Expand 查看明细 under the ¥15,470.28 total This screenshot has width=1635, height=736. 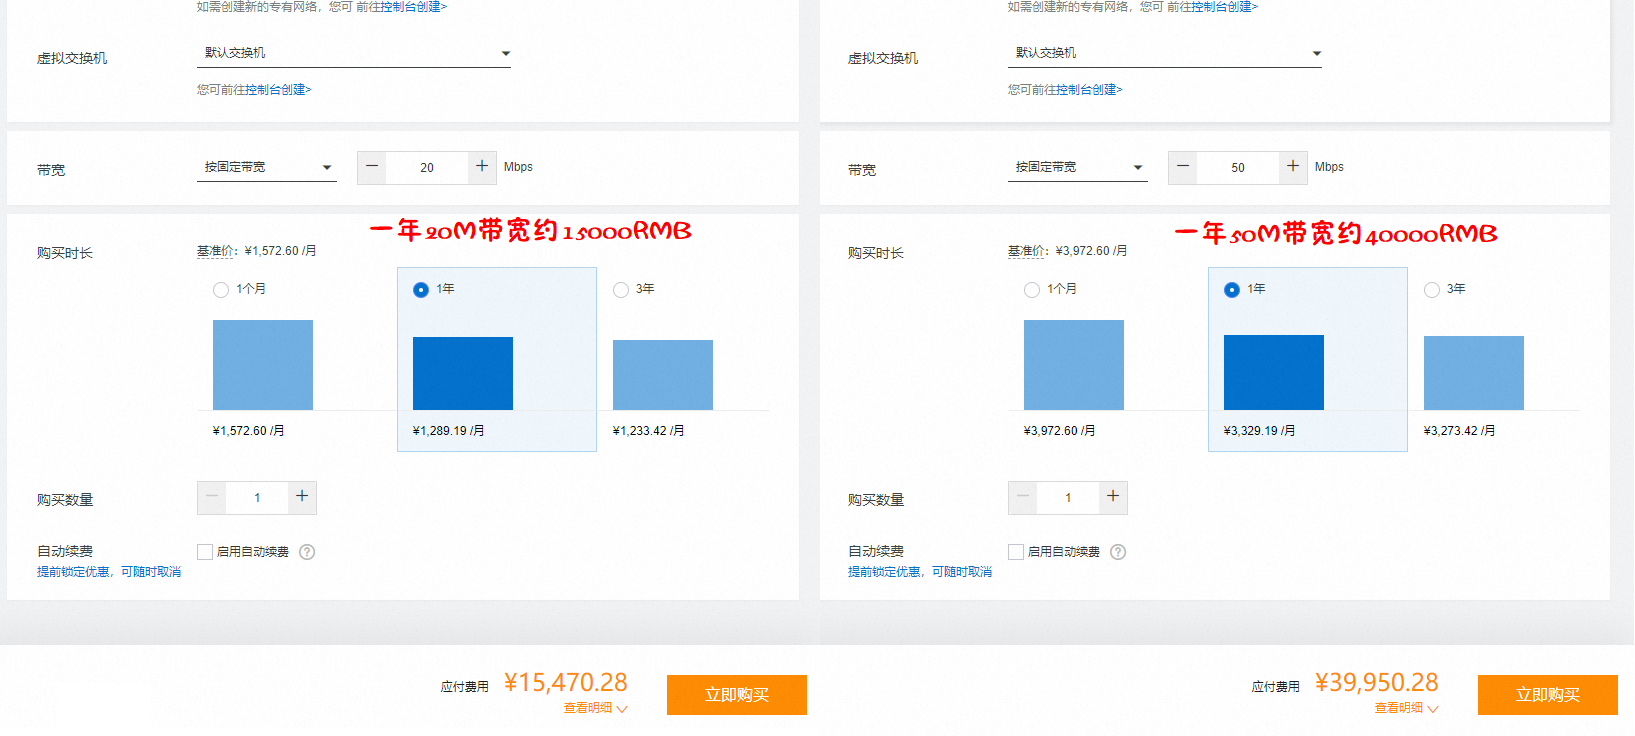coord(594,708)
